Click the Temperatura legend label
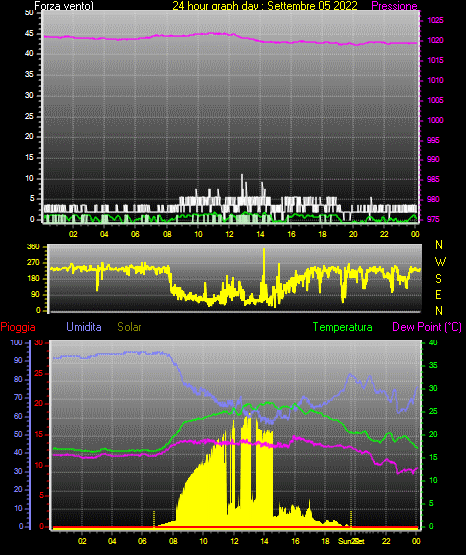 coord(343,327)
